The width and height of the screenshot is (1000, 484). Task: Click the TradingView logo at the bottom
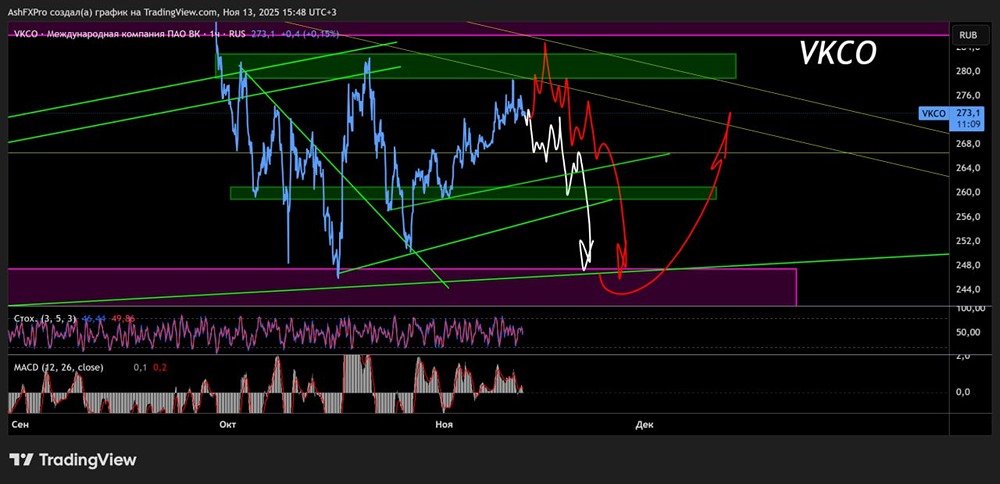[72, 460]
